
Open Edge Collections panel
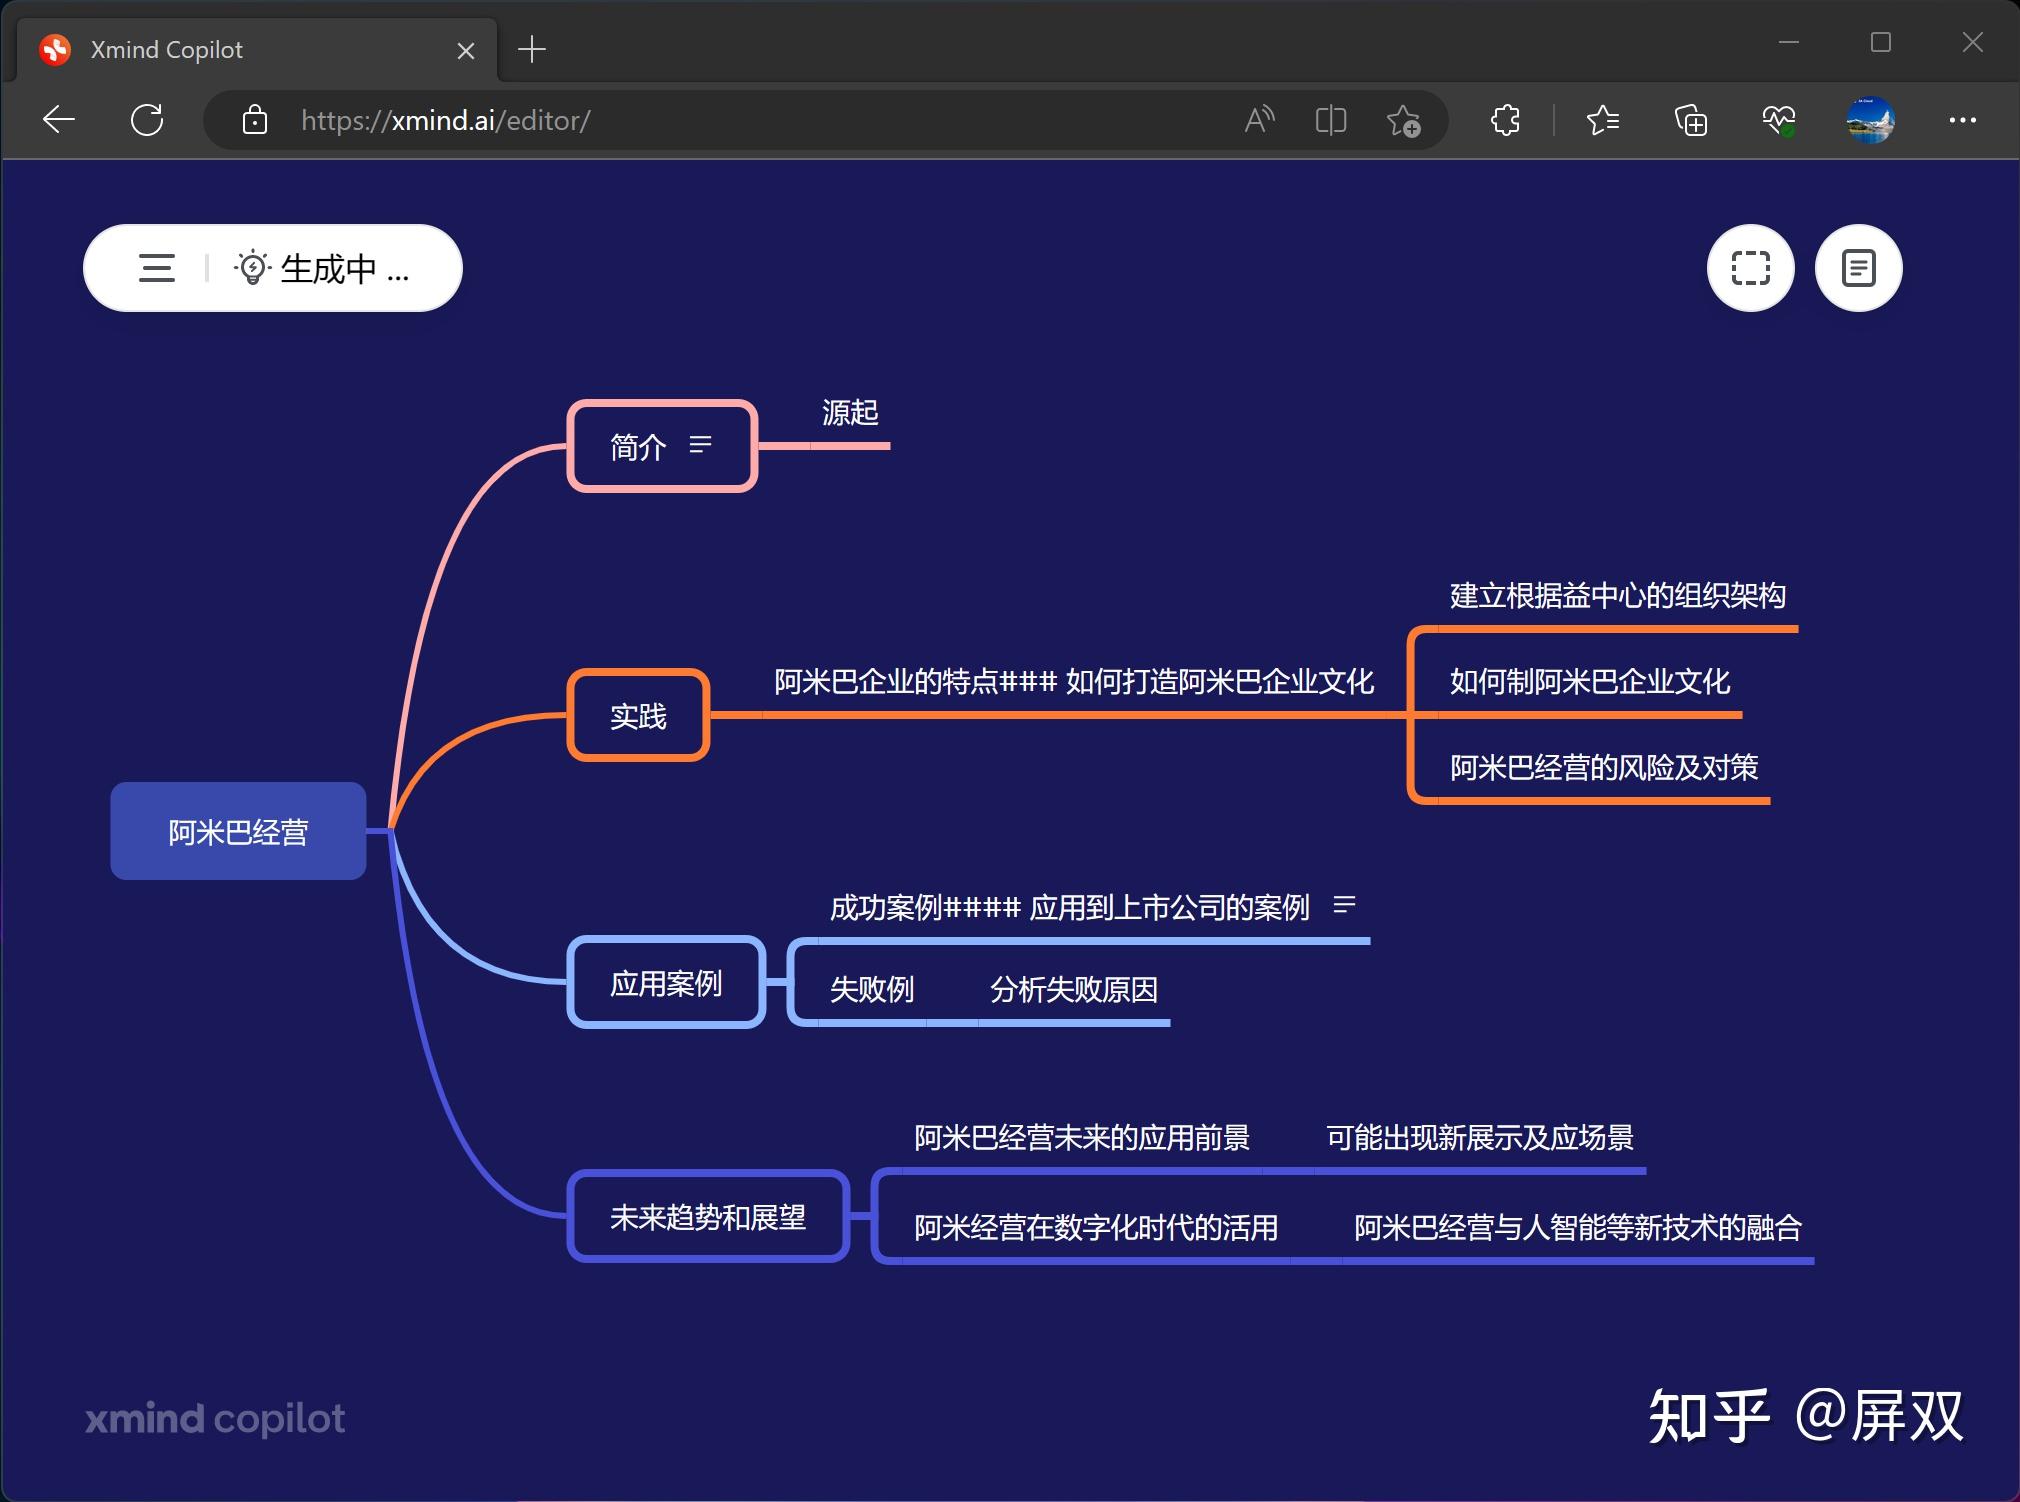click(1690, 119)
